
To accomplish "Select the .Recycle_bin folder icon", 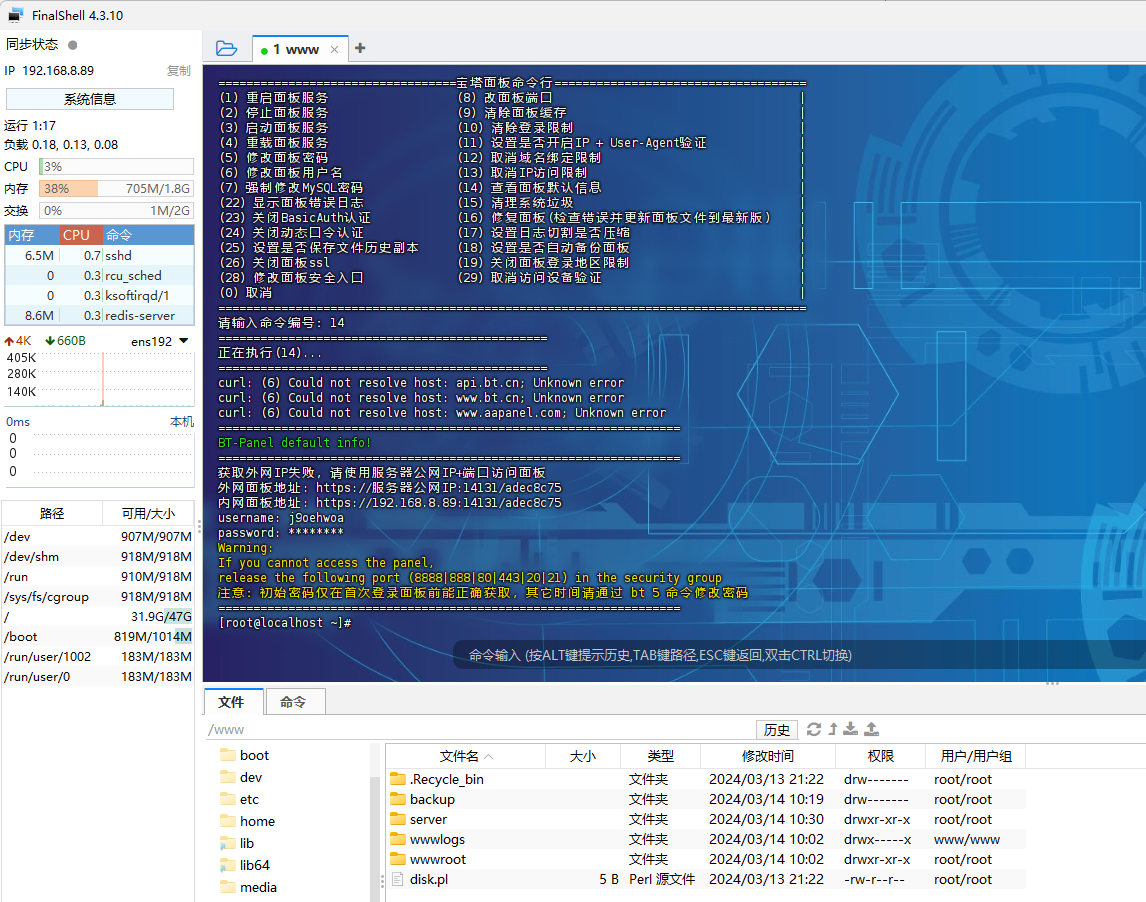I will 398,779.
